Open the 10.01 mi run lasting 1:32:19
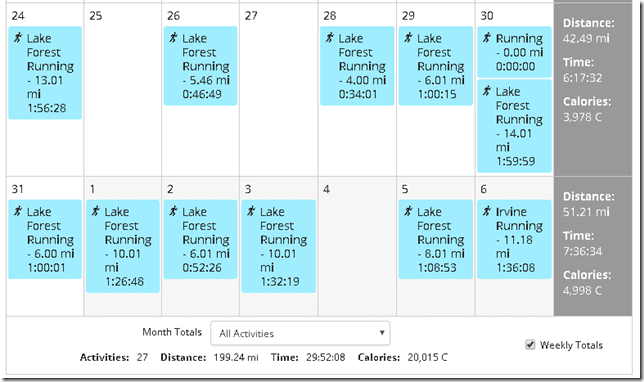The height and width of the screenshot is (382, 644). tap(278, 246)
